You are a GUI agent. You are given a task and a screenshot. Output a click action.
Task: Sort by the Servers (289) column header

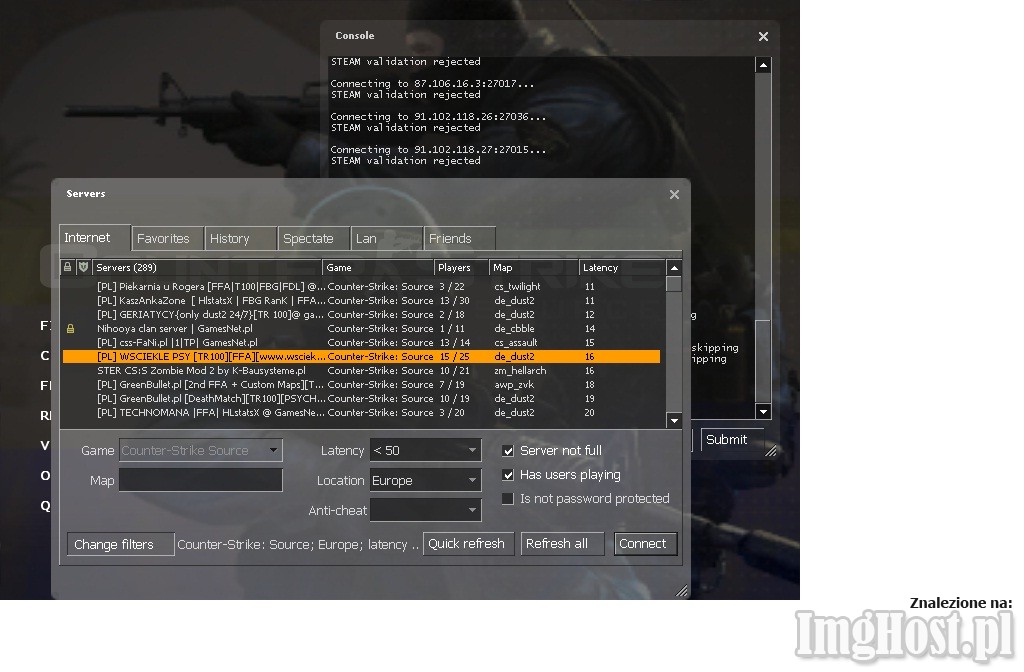[208, 267]
